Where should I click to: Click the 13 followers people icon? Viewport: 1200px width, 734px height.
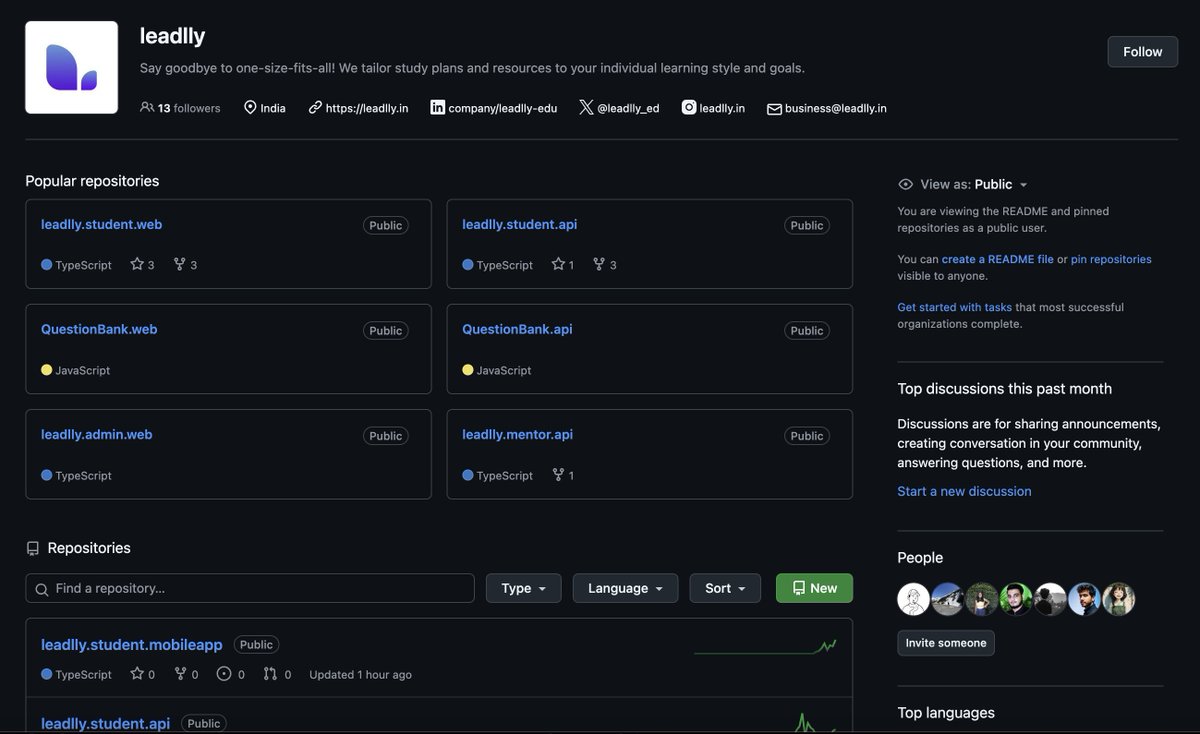point(147,107)
